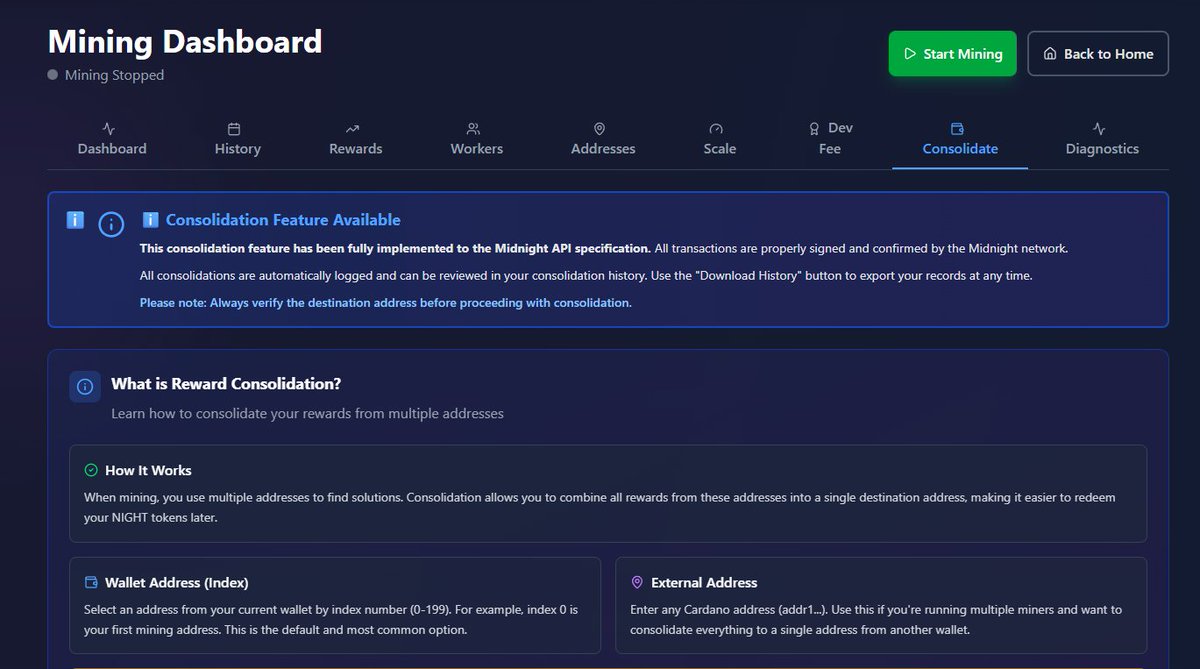Click the info emoji before Consolidation Feature Available
The height and width of the screenshot is (669, 1200).
pos(150,220)
